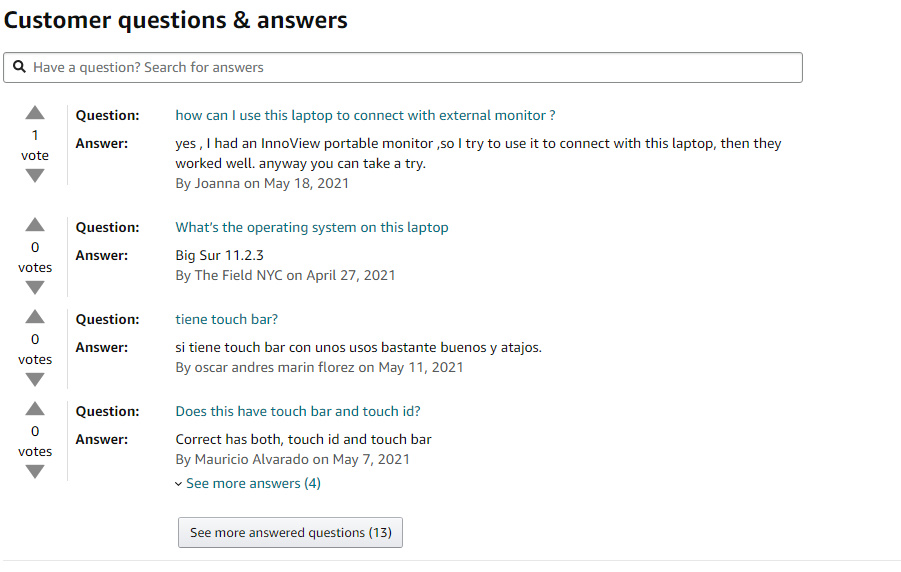901x572 pixels.
Task: Click chevron beside See more answers
Action: tap(179, 484)
